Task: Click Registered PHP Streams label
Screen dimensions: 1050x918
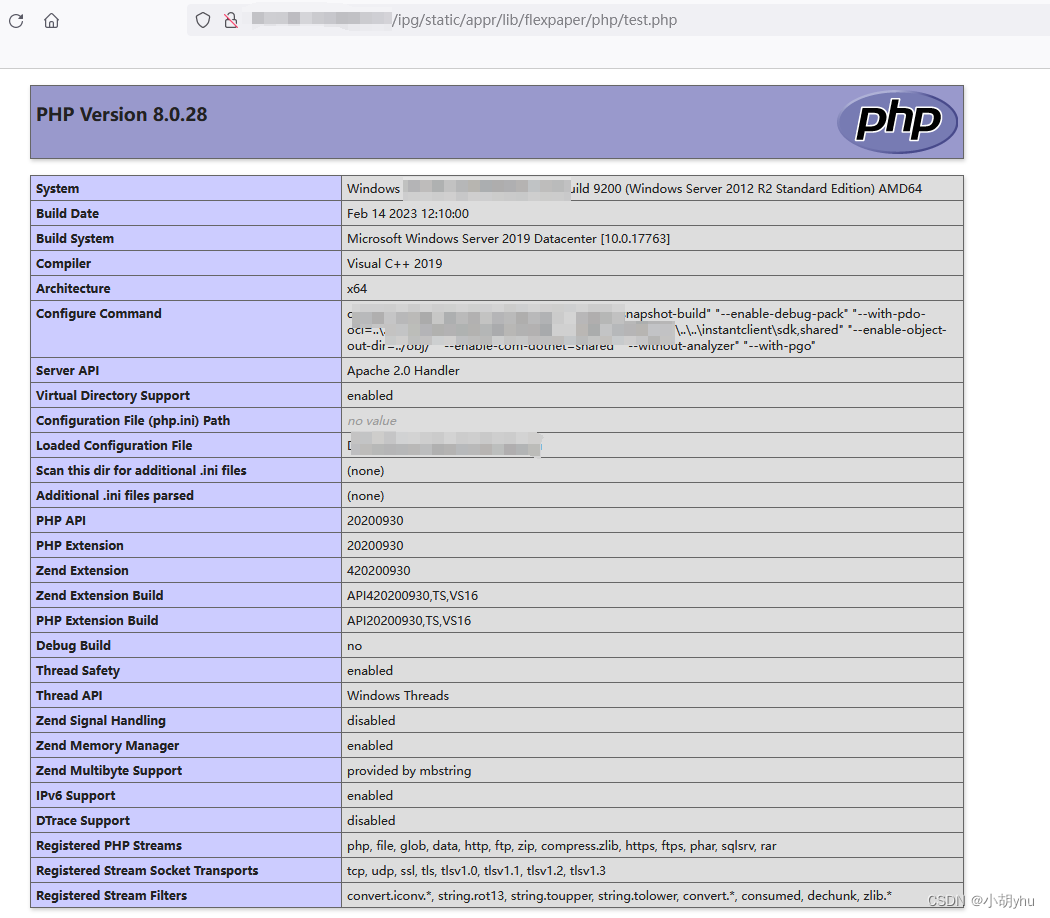Action: 109,846
